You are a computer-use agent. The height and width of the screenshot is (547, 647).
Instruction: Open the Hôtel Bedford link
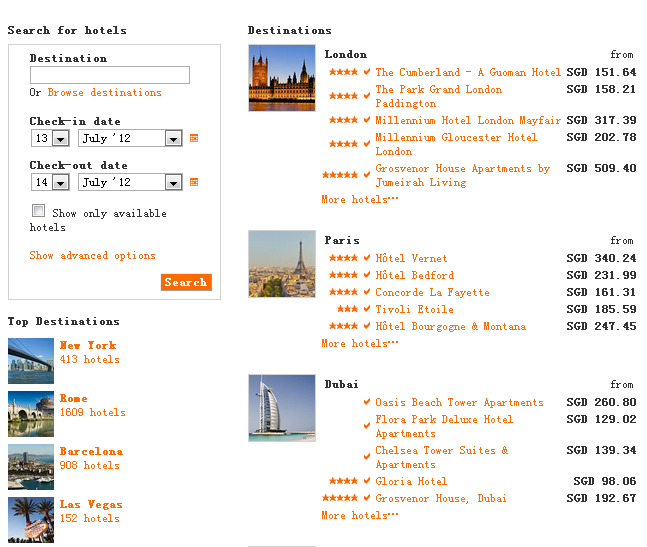click(414, 275)
